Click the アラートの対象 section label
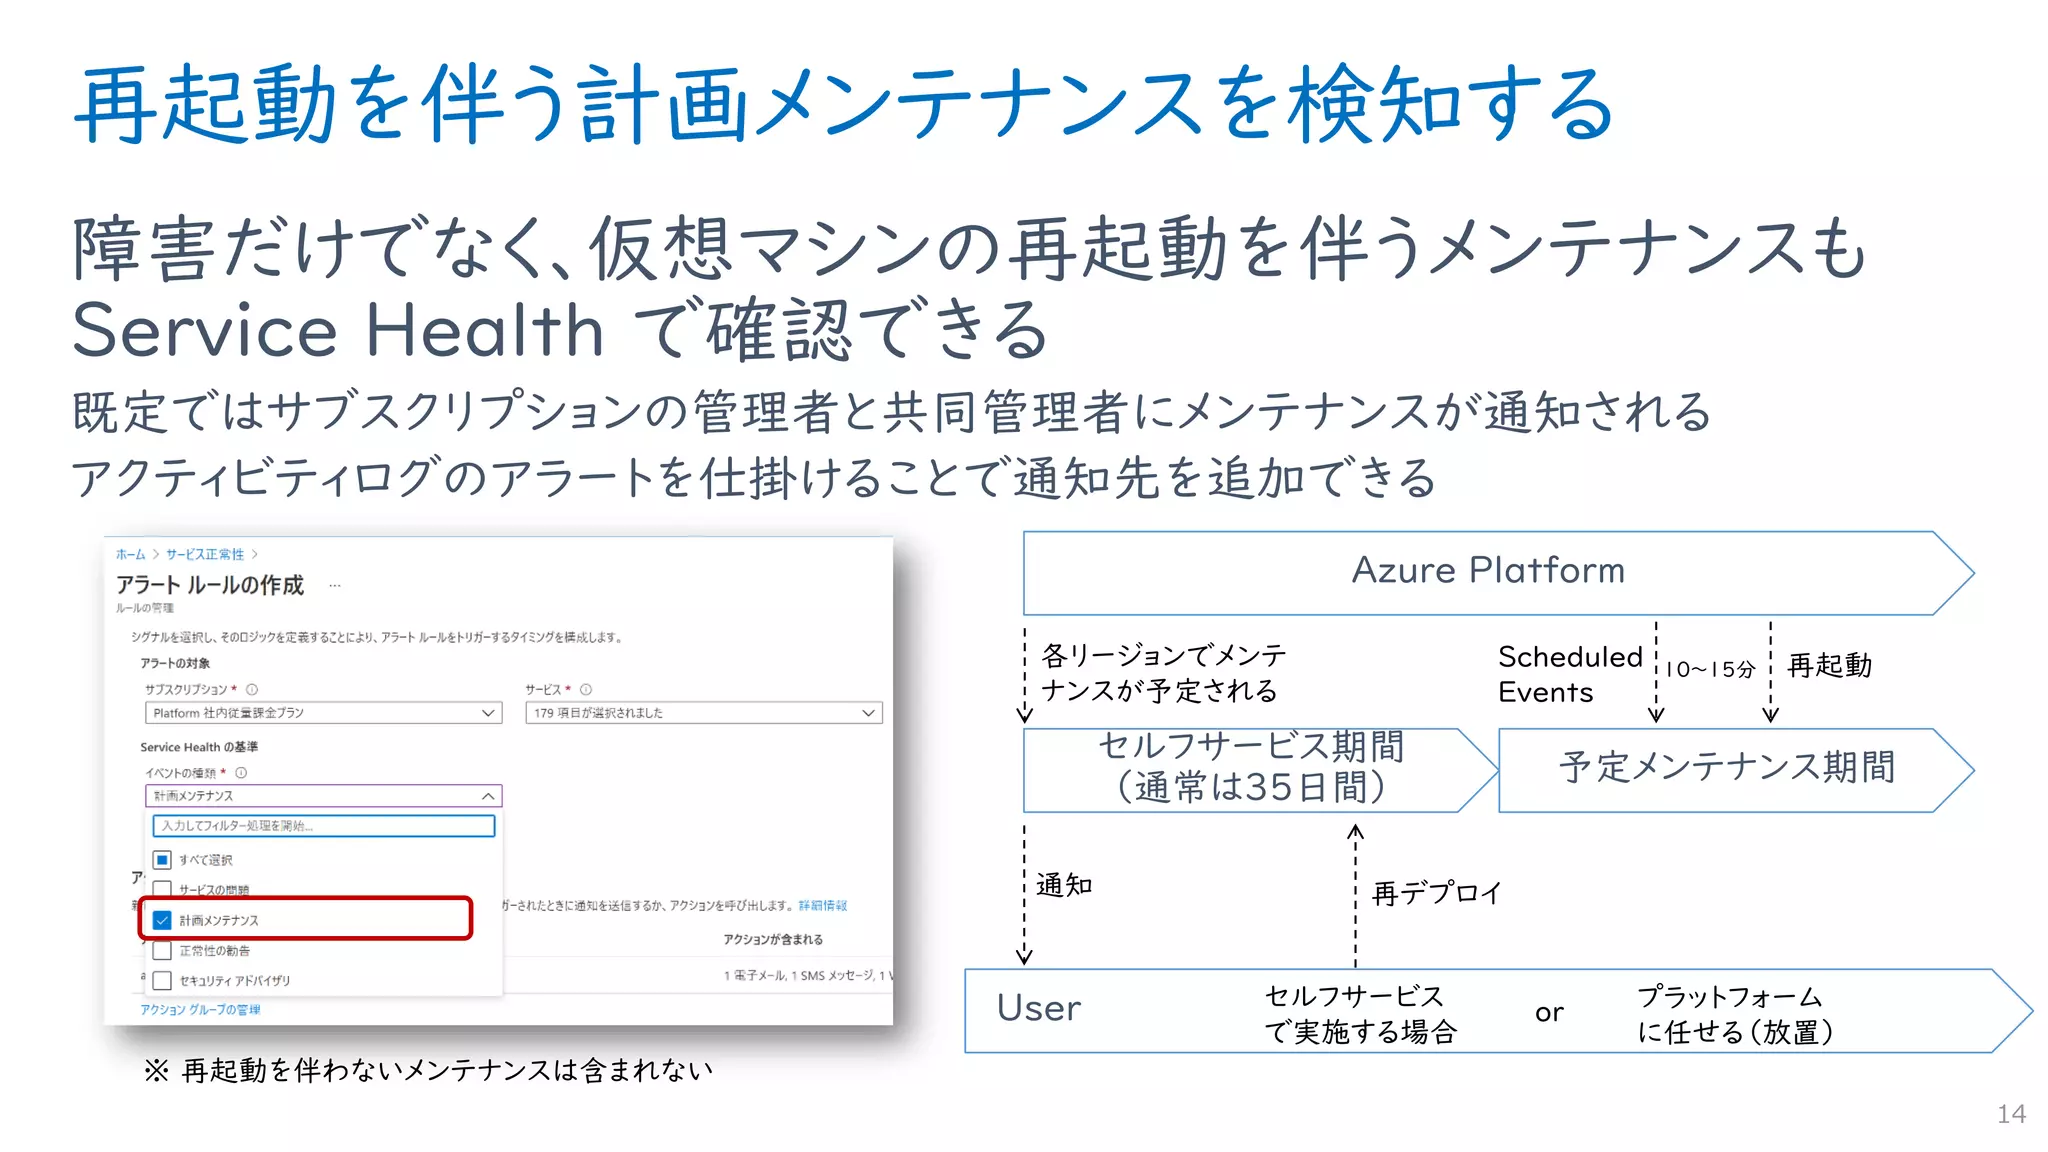 [175, 663]
